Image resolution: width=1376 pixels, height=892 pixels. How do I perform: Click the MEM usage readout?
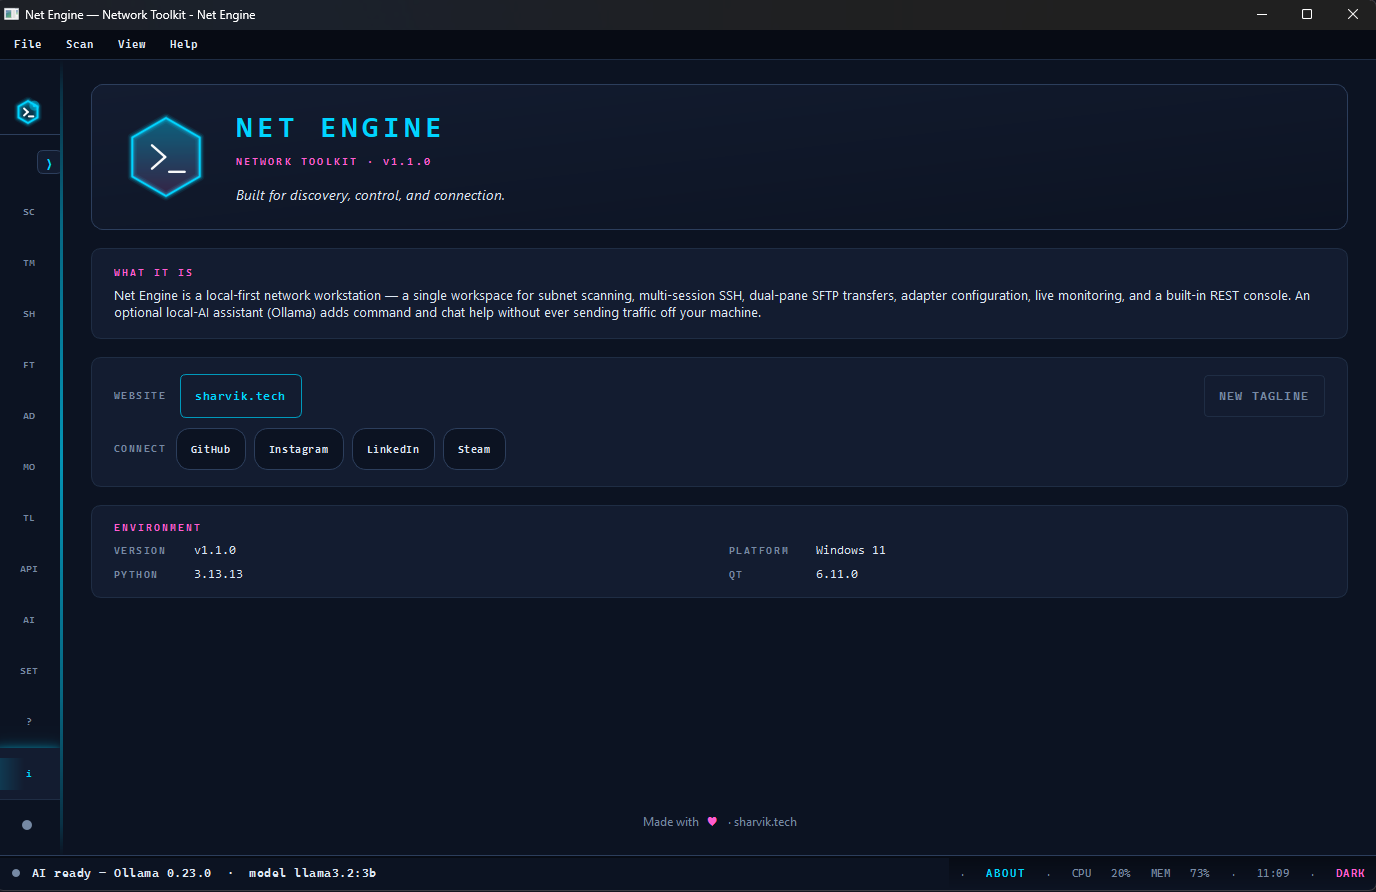point(1180,873)
